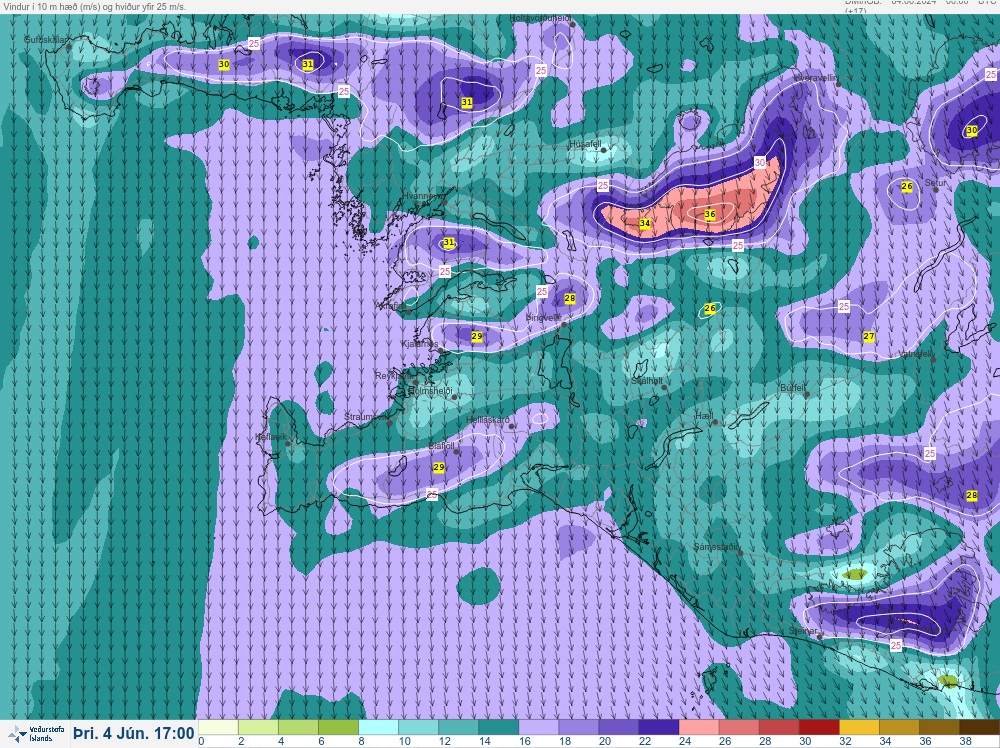This screenshot has height=748, width=1000.
Task: Pick the 0–2 m/s pale yellow legend swatch
Action: pos(218,728)
